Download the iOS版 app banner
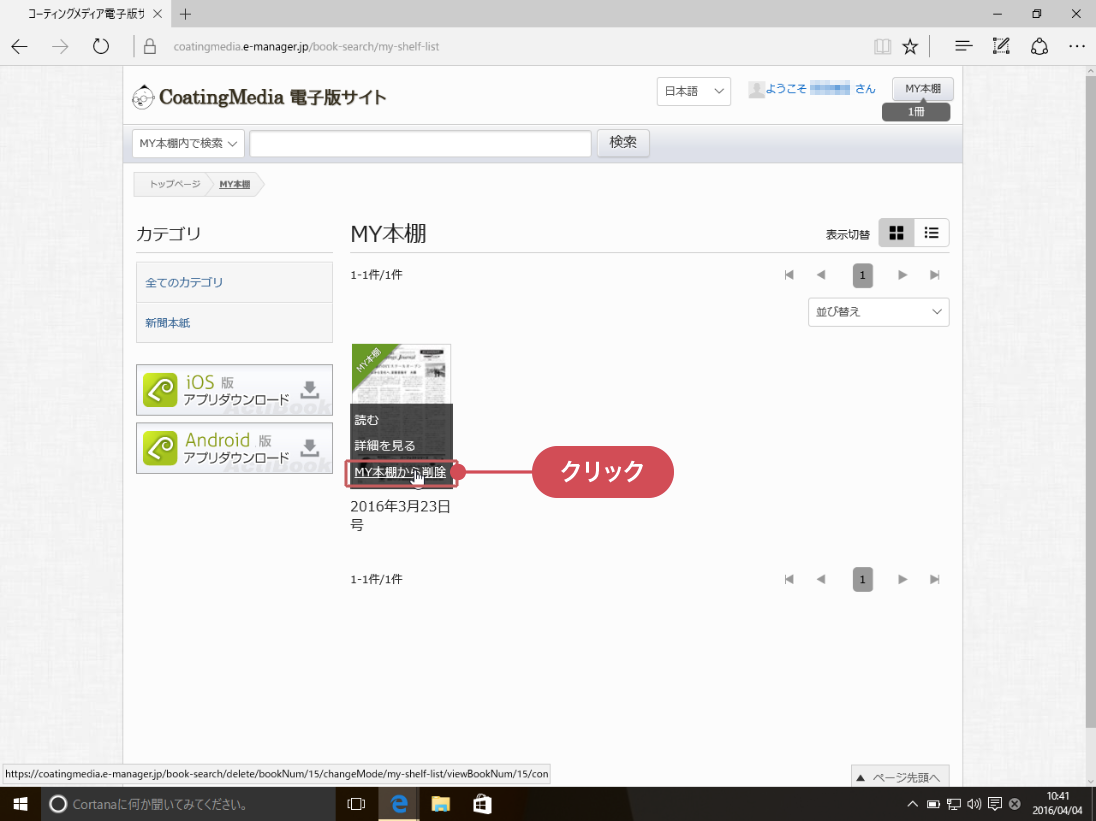The image size is (1096, 821). click(x=234, y=390)
